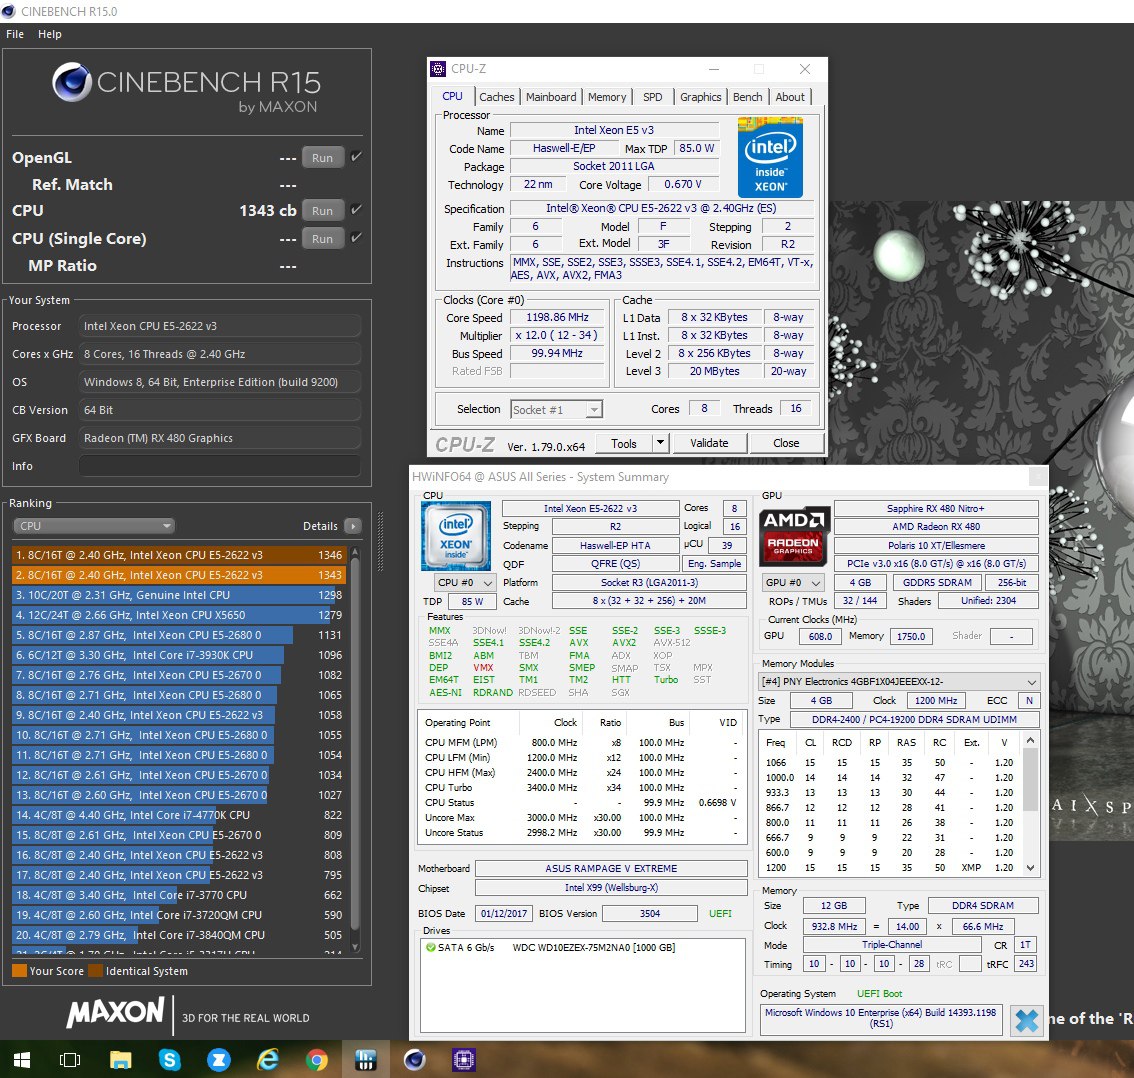Open the Help menu in Cinebench
Image resolution: width=1134 pixels, height=1078 pixels.
click(50, 34)
